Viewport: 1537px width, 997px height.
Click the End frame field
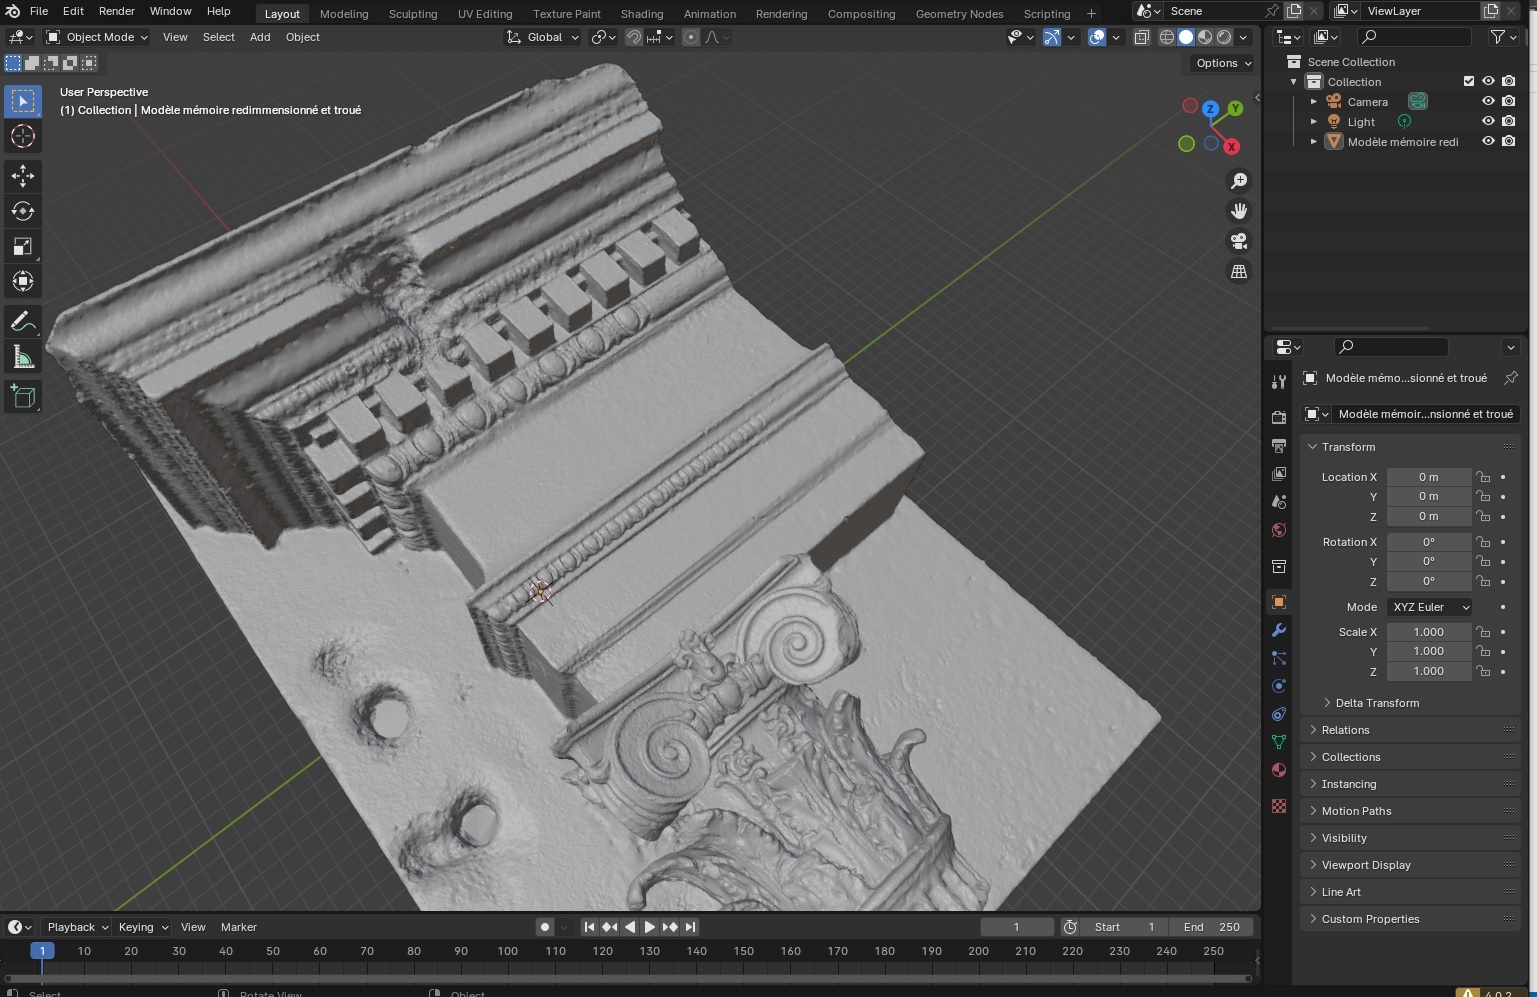(1211, 927)
